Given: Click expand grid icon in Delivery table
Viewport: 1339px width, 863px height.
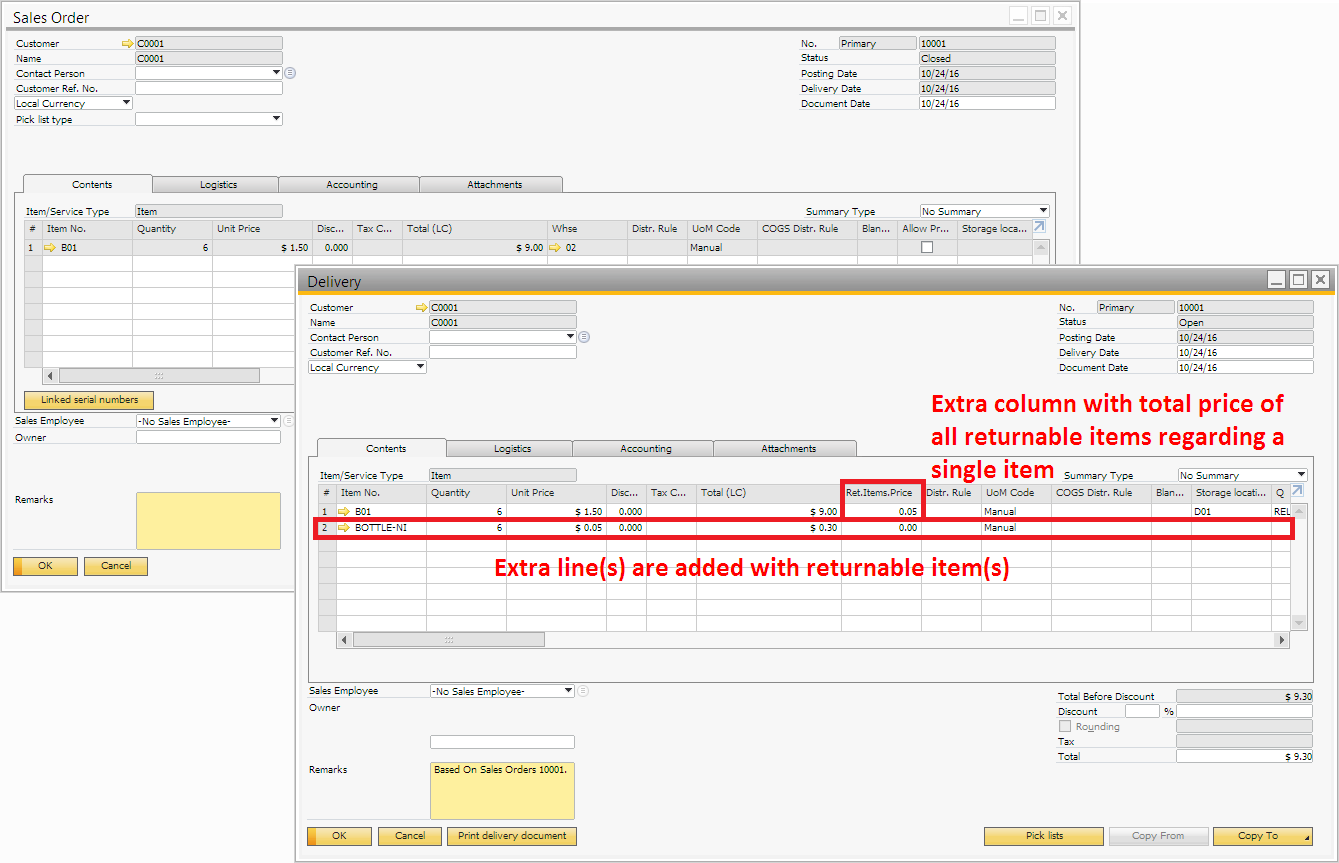Looking at the screenshot, I should click(x=1297, y=491).
